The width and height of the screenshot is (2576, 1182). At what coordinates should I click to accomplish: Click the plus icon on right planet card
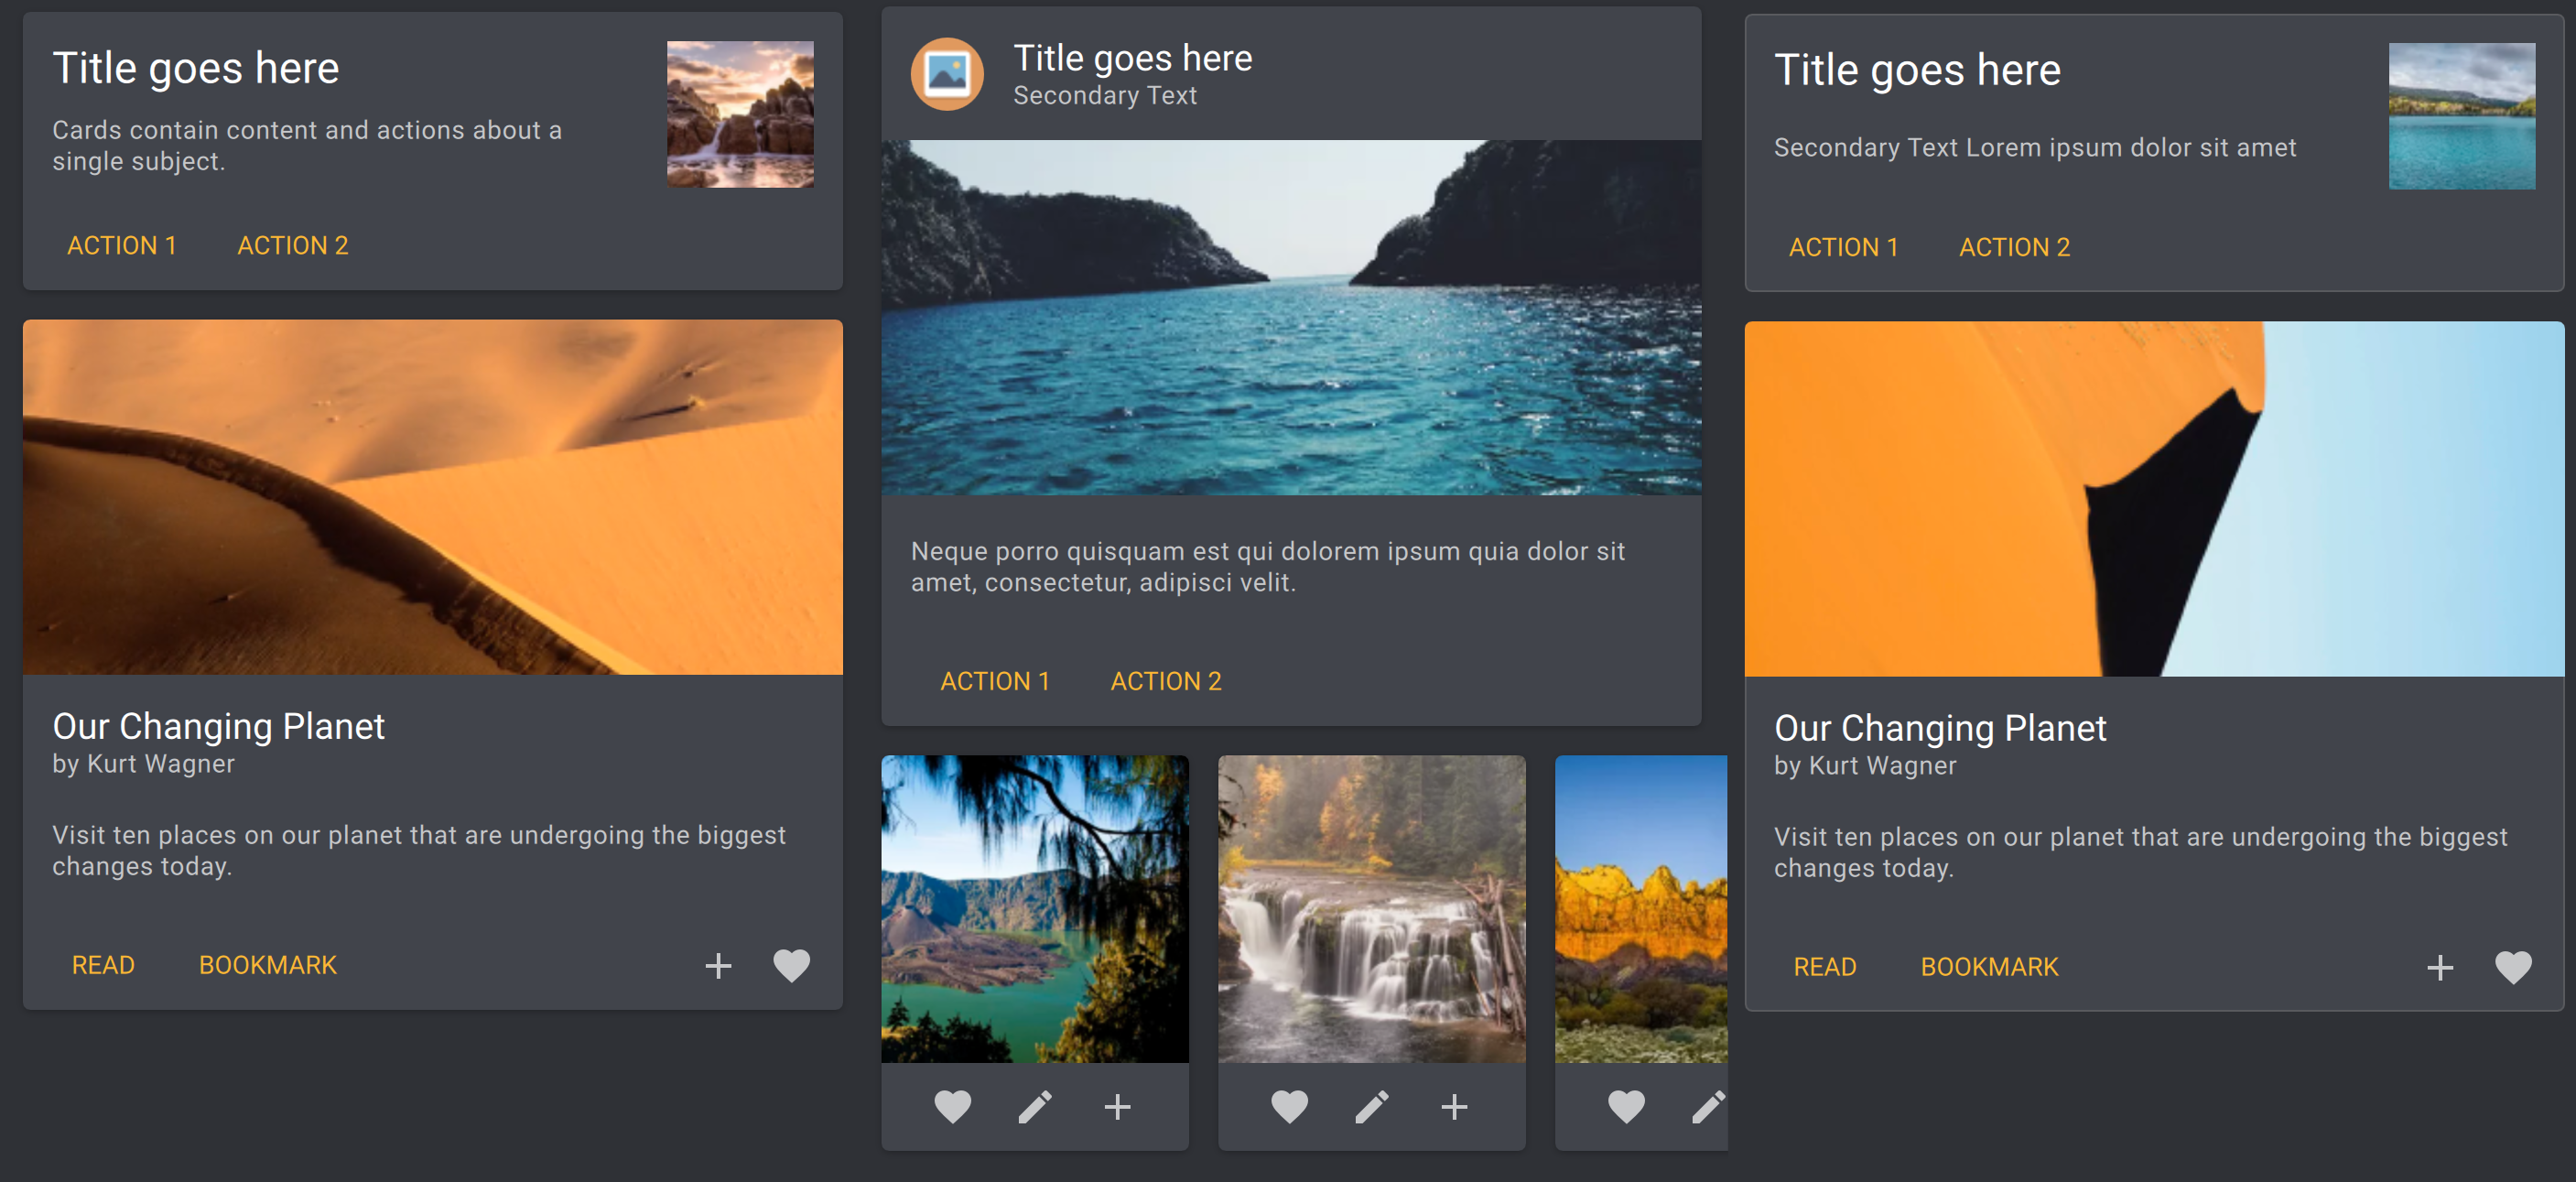[x=2439, y=967]
